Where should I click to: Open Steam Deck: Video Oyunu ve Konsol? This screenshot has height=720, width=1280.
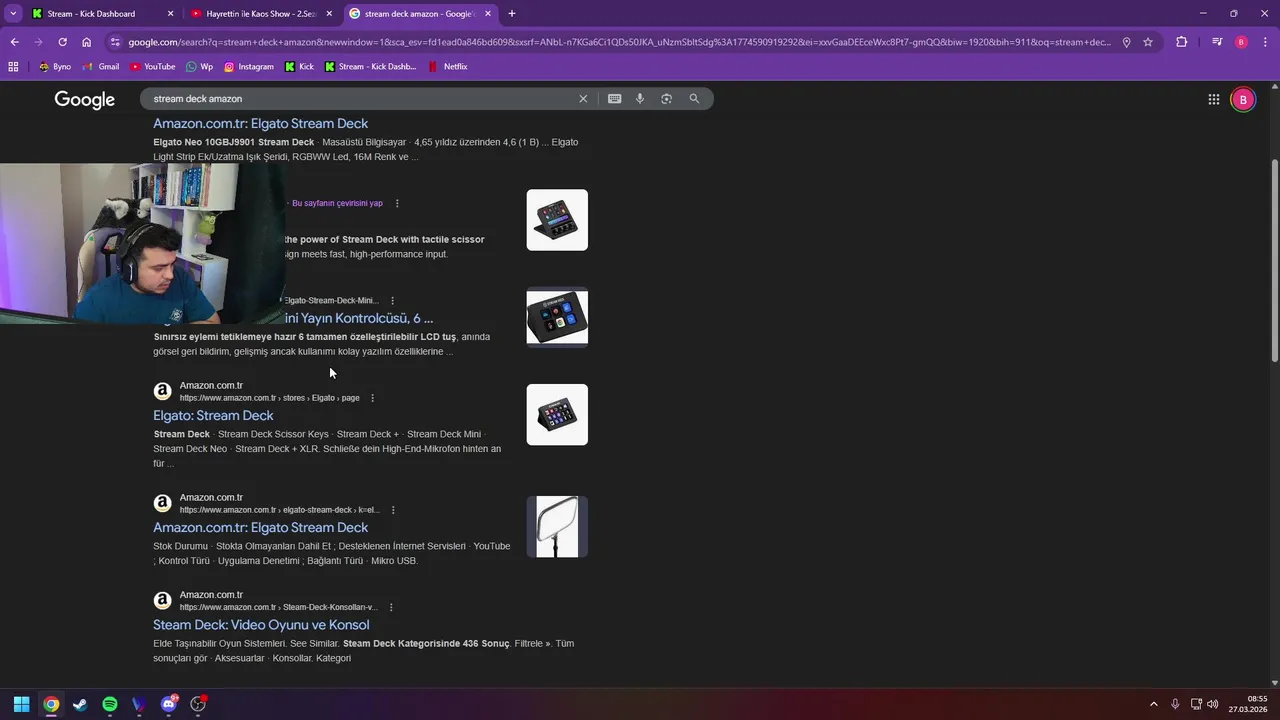click(x=261, y=625)
